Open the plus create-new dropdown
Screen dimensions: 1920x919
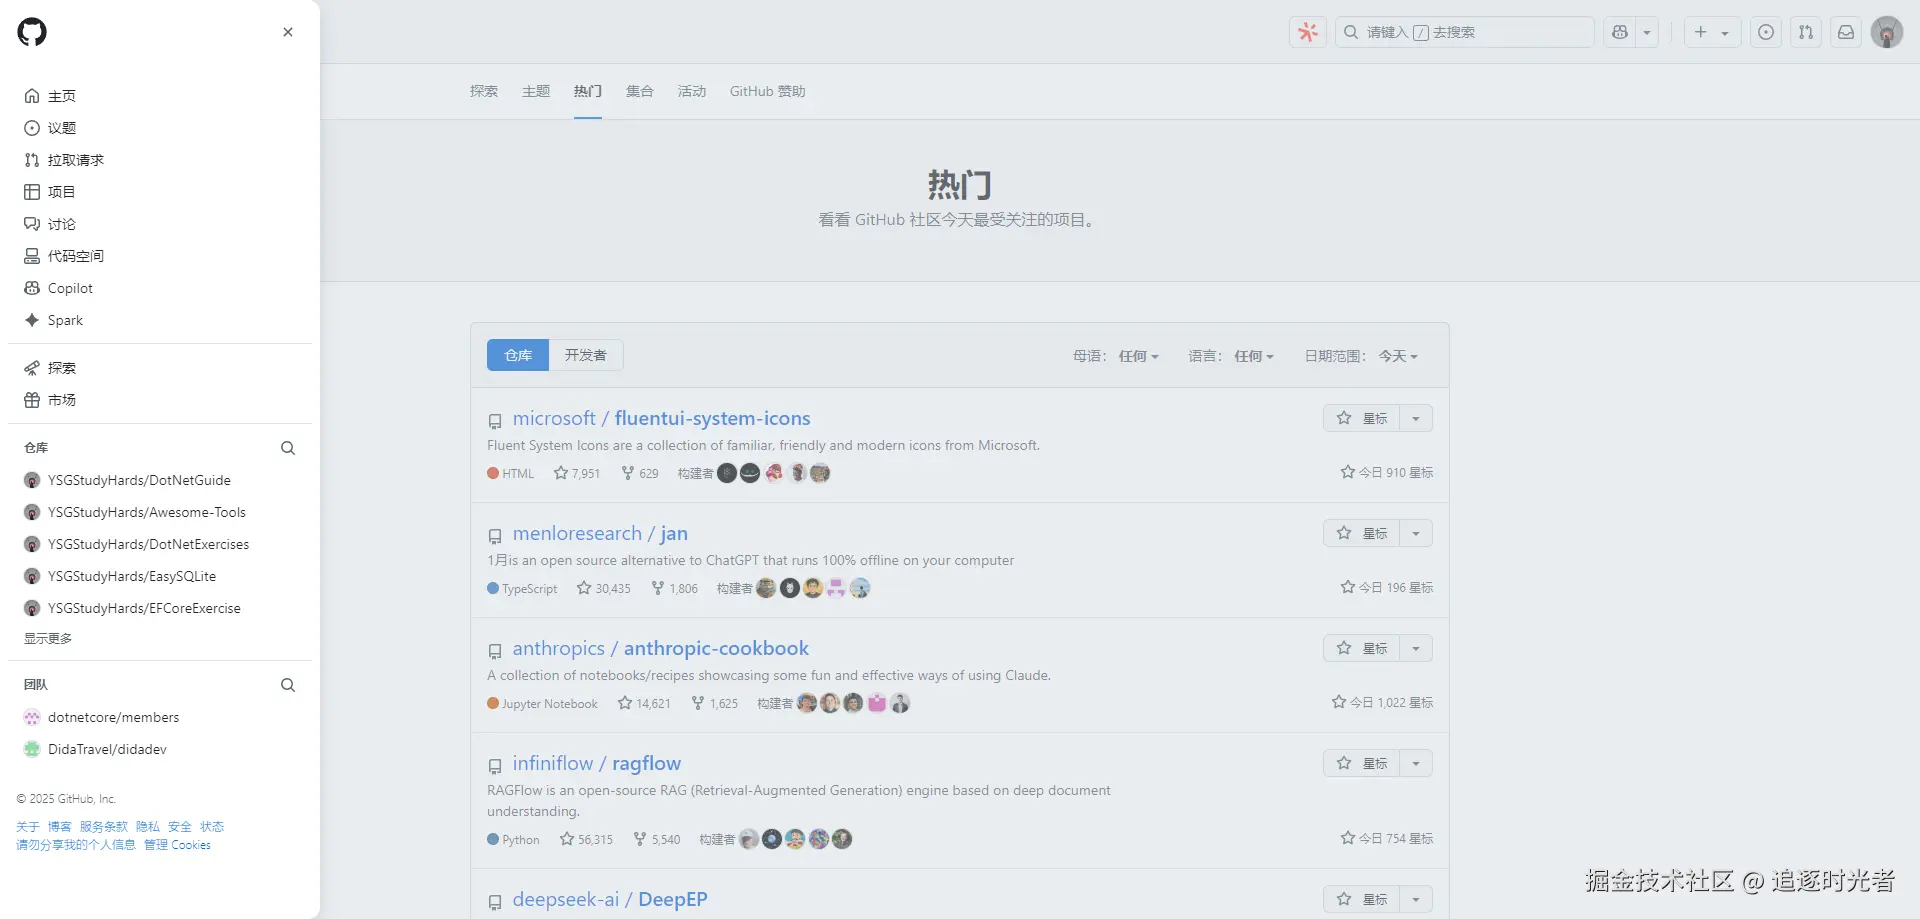coord(1712,32)
